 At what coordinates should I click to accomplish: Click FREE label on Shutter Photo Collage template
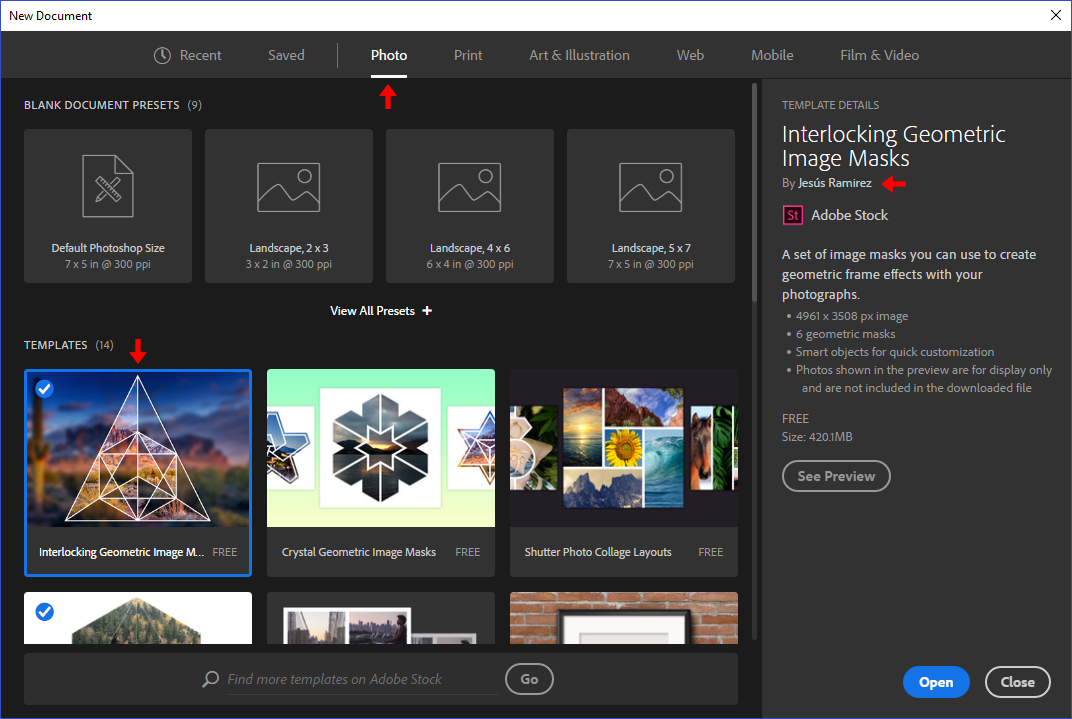[710, 552]
